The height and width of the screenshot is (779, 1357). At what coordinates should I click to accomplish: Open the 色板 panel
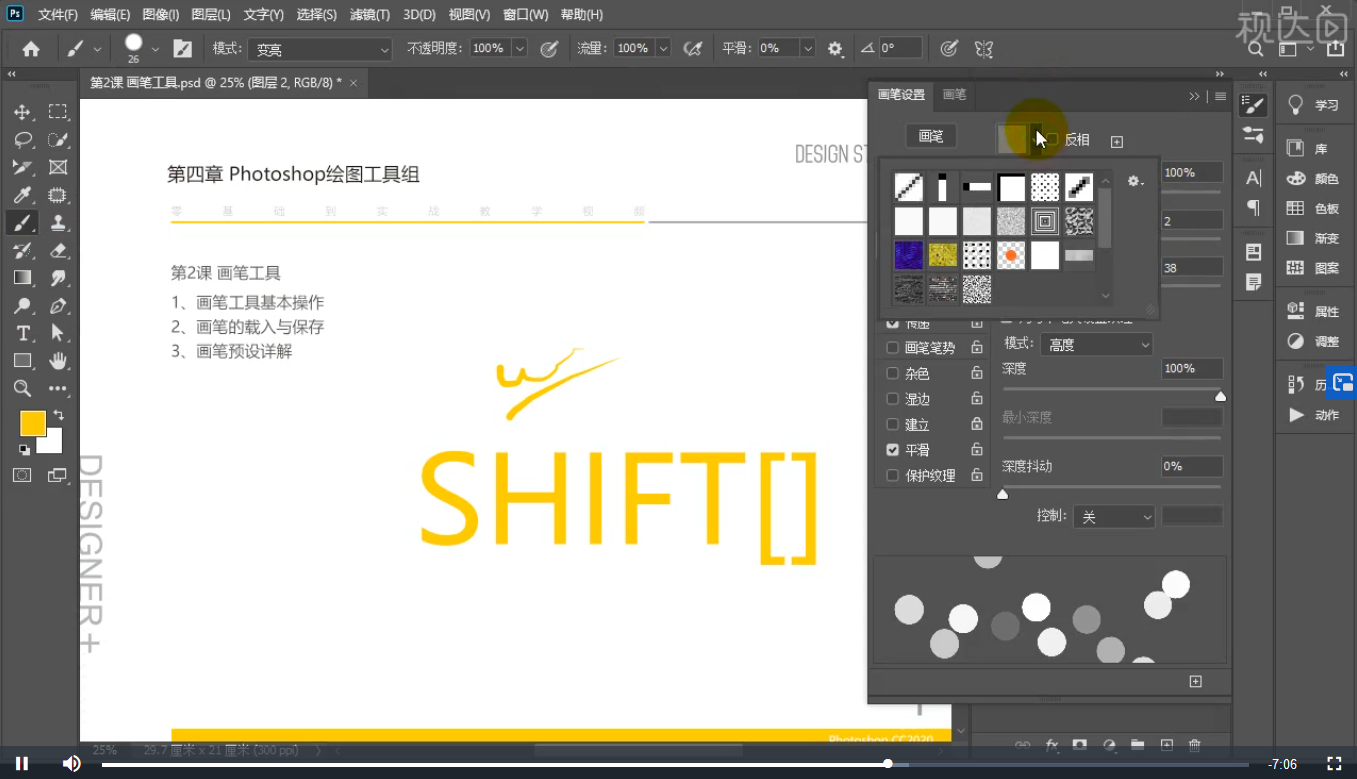click(x=1314, y=208)
